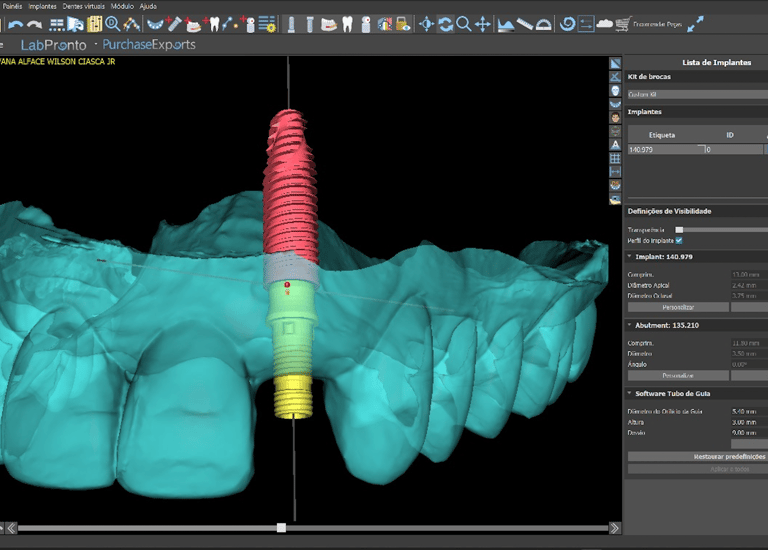Viewport: 768px width, 550px height.
Task: Collapse the Abutment: 135.210 section
Action: (x=630, y=325)
